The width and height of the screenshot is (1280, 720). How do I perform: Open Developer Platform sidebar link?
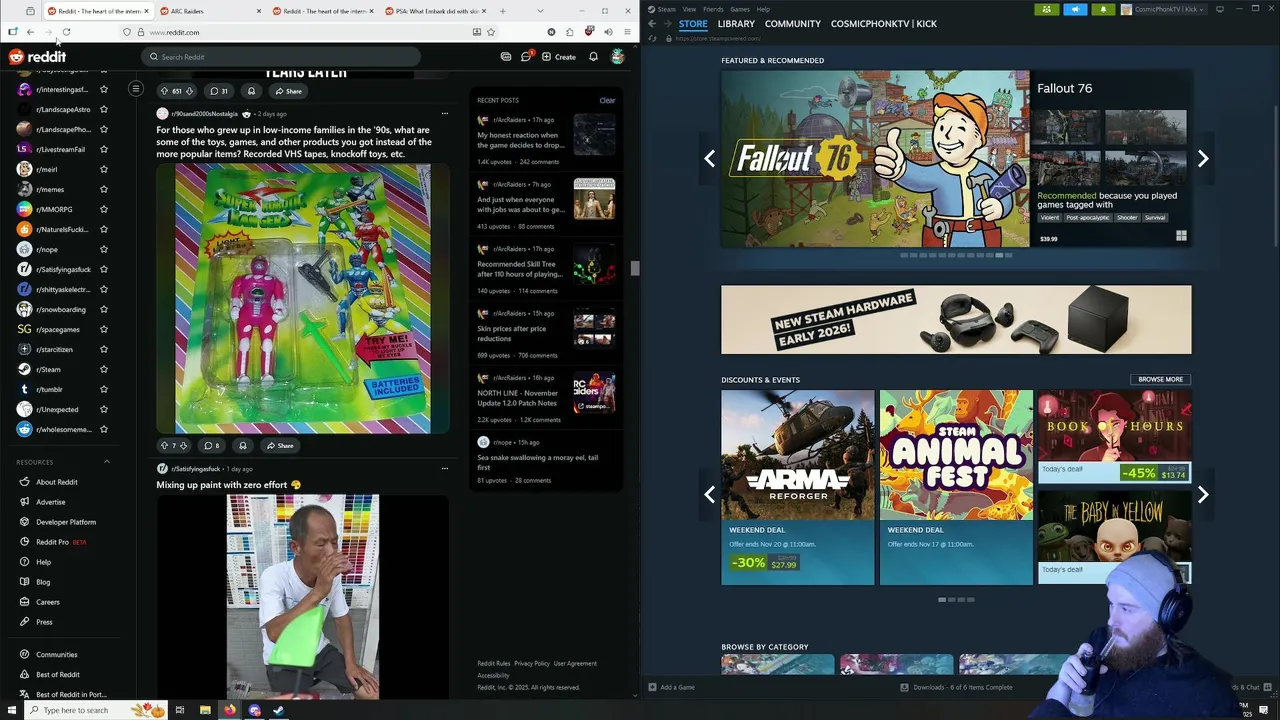click(x=66, y=522)
